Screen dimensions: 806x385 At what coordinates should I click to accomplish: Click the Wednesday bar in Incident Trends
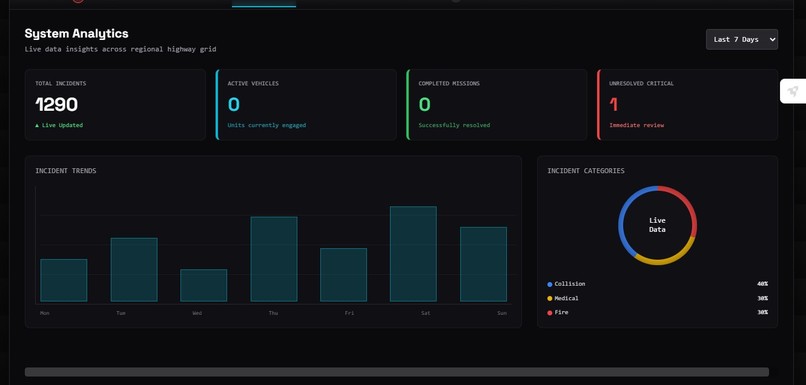(204, 285)
